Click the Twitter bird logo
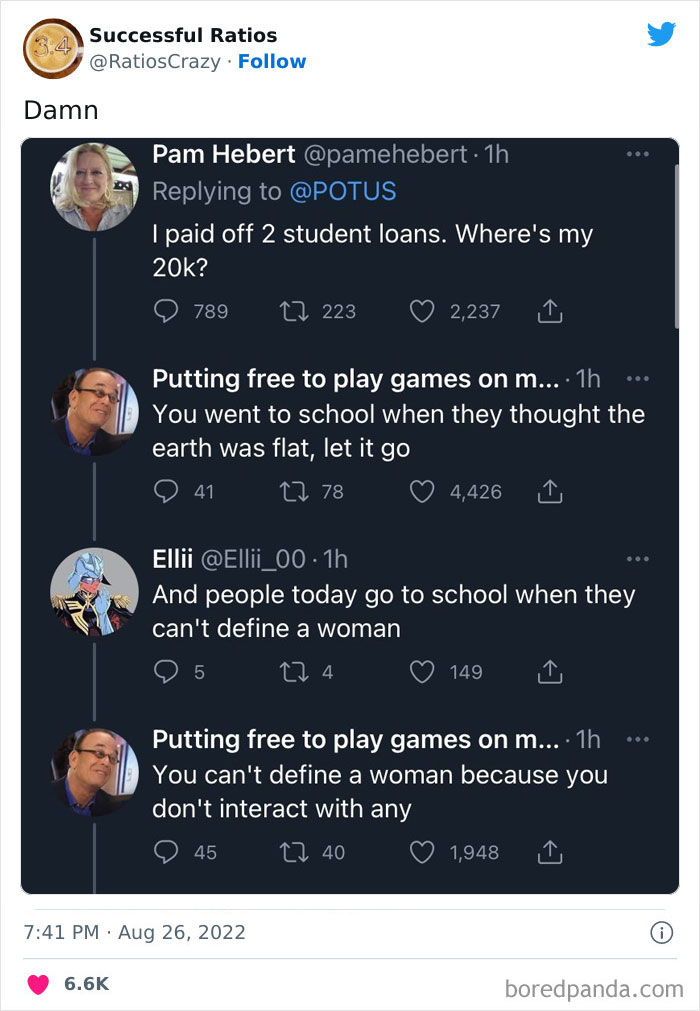The width and height of the screenshot is (700, 1011). tap(662, 33)
